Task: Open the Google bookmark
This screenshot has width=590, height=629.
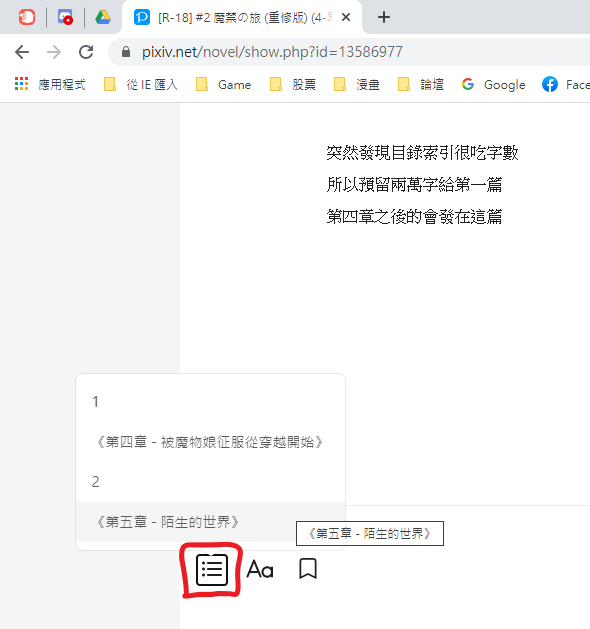Action: click(x=493, y=85)
